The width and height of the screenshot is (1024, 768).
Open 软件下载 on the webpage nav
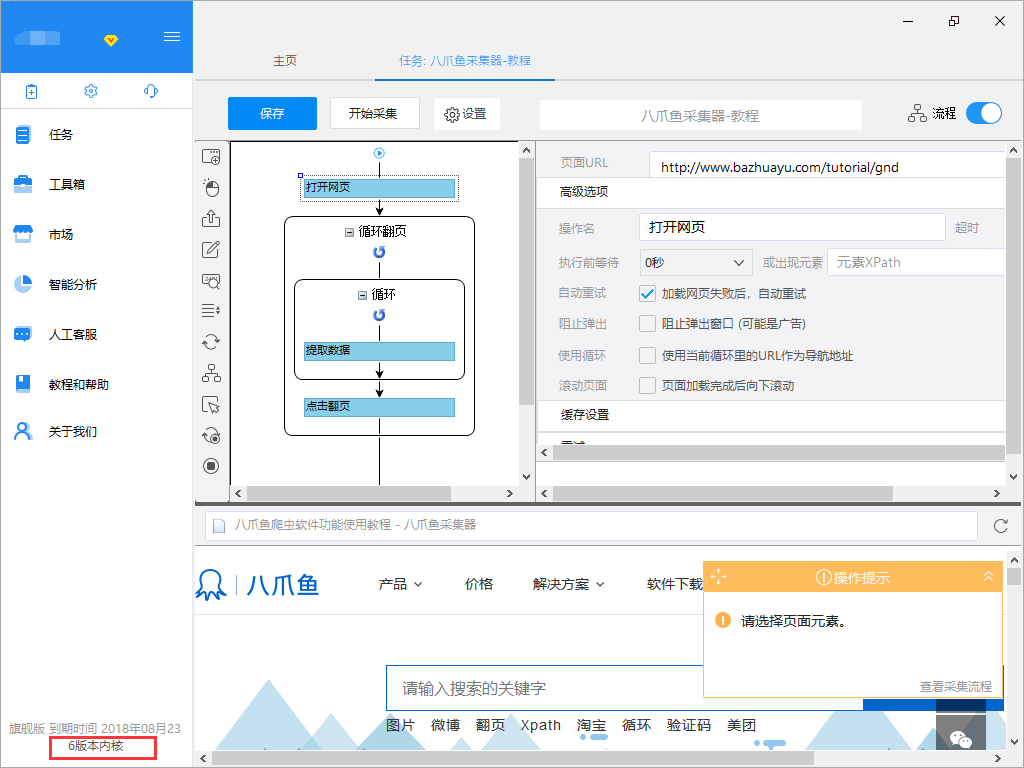675,584
